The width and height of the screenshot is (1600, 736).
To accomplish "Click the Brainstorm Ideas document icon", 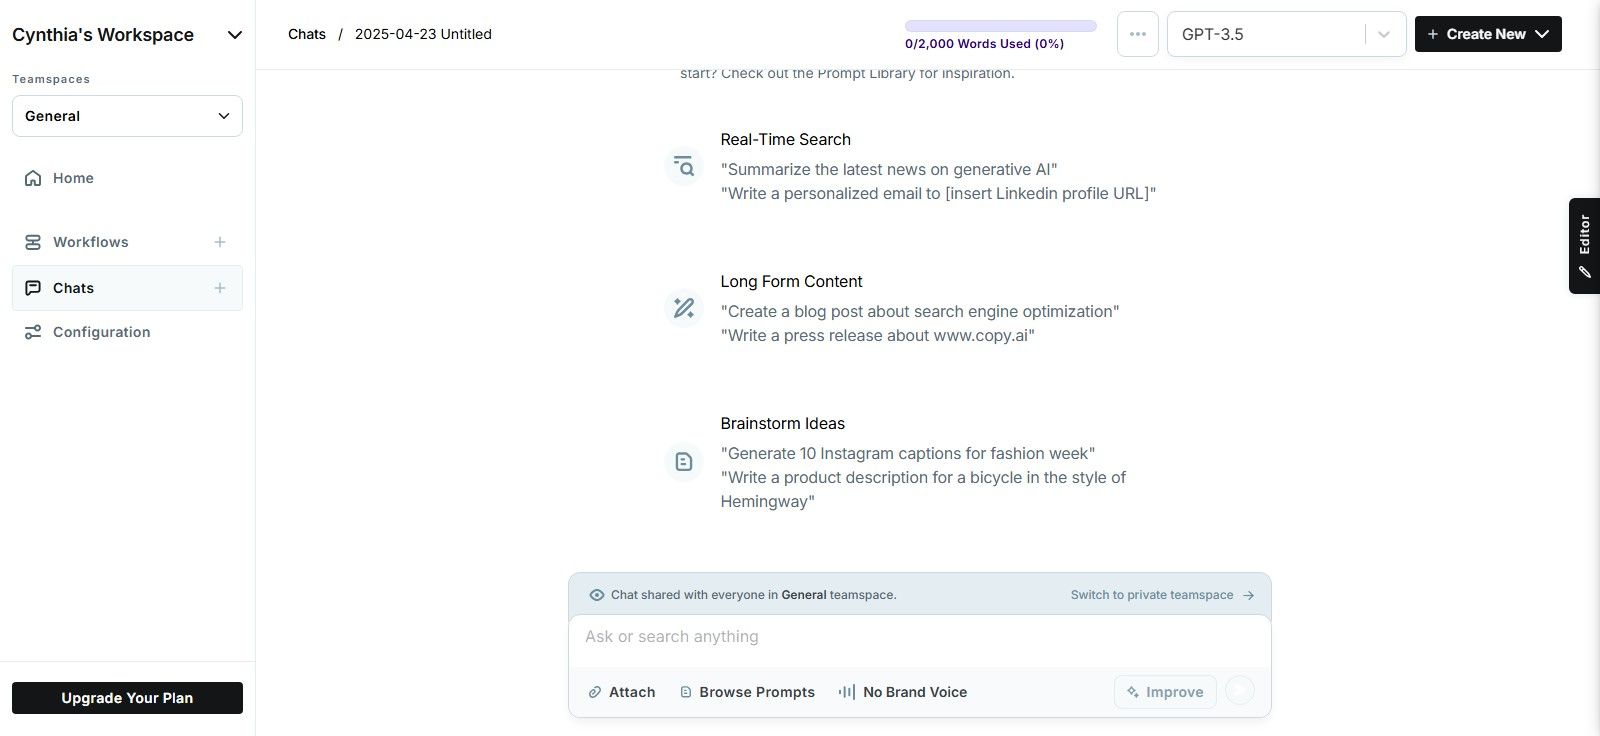I will pyautogui.click(x=684, y=462).
